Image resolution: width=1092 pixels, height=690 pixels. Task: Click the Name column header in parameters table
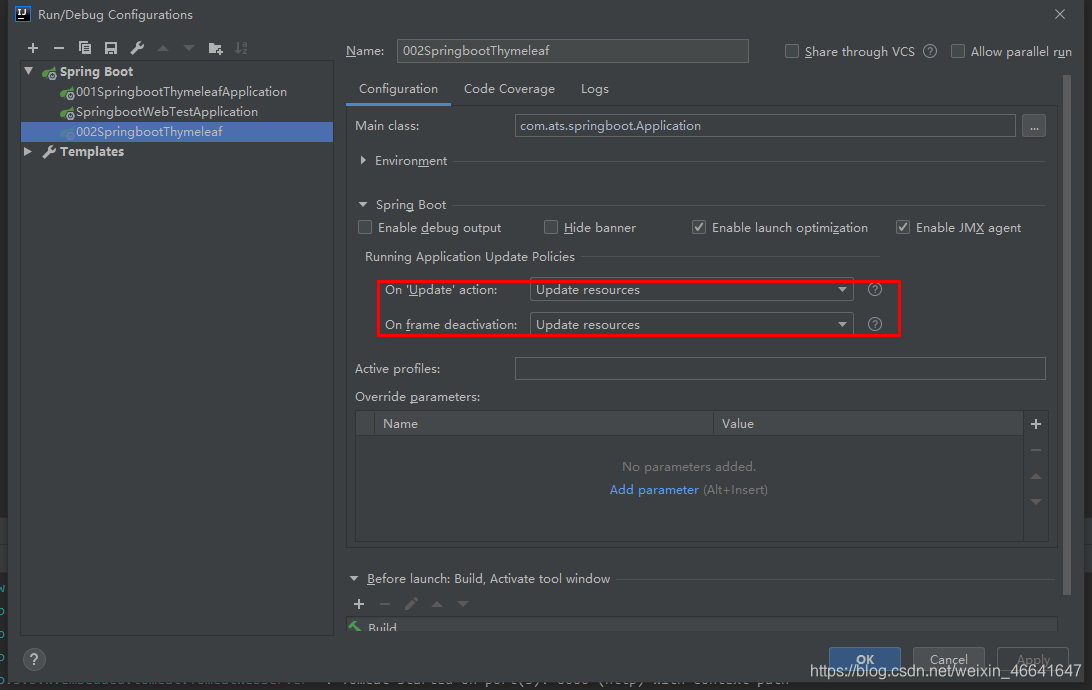(543, 423)
